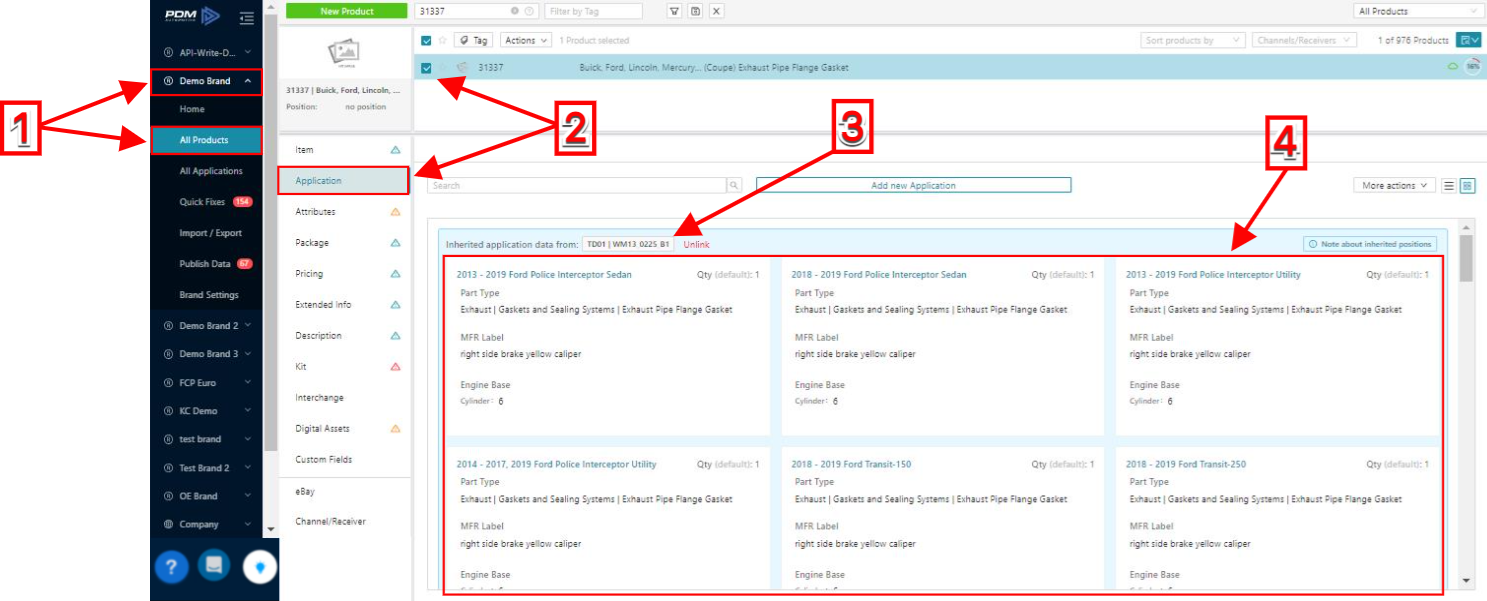The image size is (1487, 601).
Task: Collapse the Demo Brand menu
Action: (x=207, y=81)
